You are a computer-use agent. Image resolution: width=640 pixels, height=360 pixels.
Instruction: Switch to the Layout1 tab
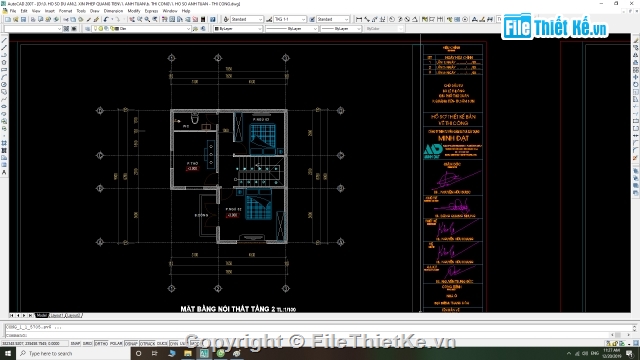57,316
